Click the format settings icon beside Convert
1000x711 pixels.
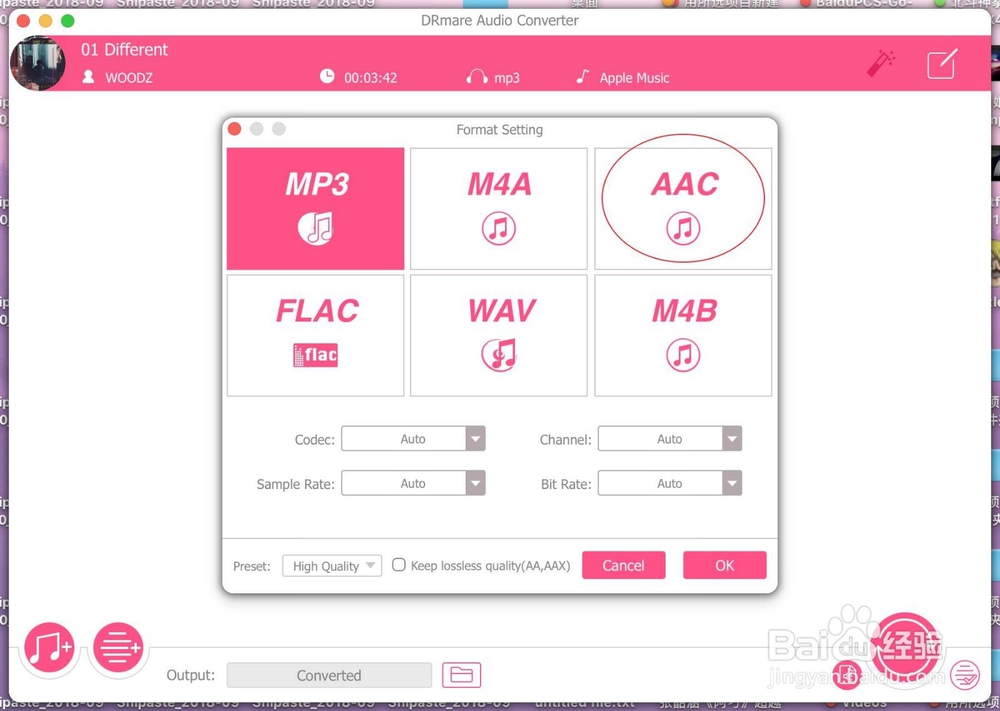click(x=846, y=675)
